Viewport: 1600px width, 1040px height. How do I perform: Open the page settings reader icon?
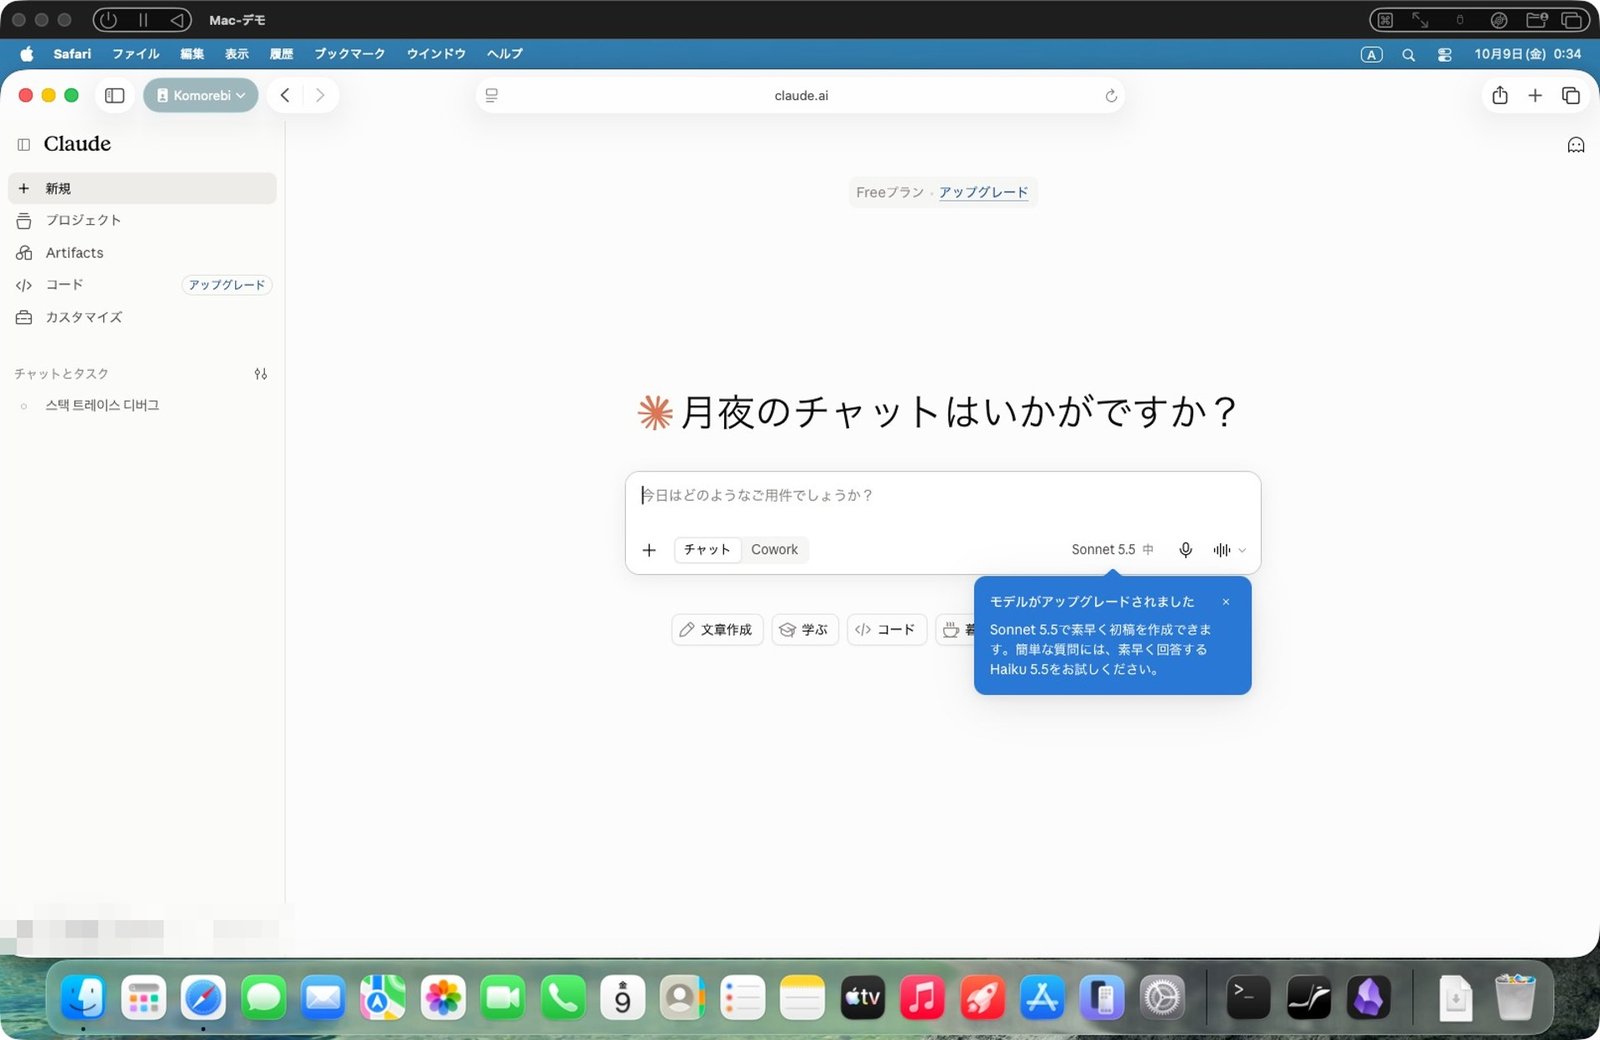492,96
